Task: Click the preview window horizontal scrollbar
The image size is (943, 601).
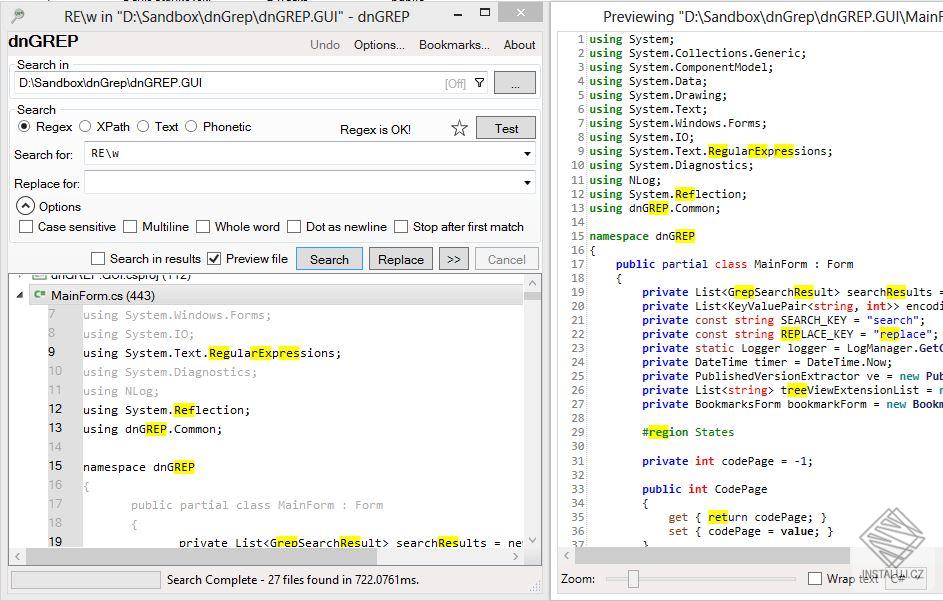Action: pos(713,555)
